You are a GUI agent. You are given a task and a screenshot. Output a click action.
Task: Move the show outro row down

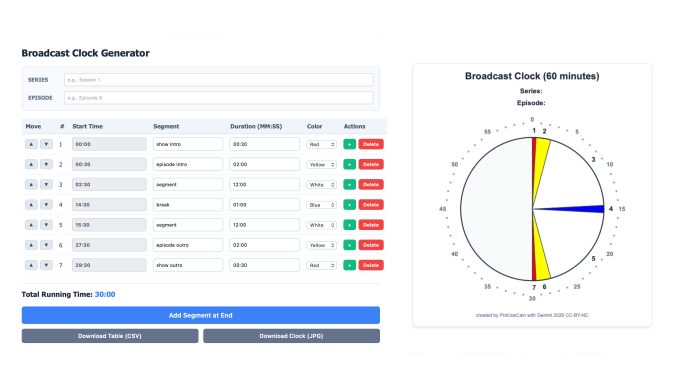click(46, 265)
